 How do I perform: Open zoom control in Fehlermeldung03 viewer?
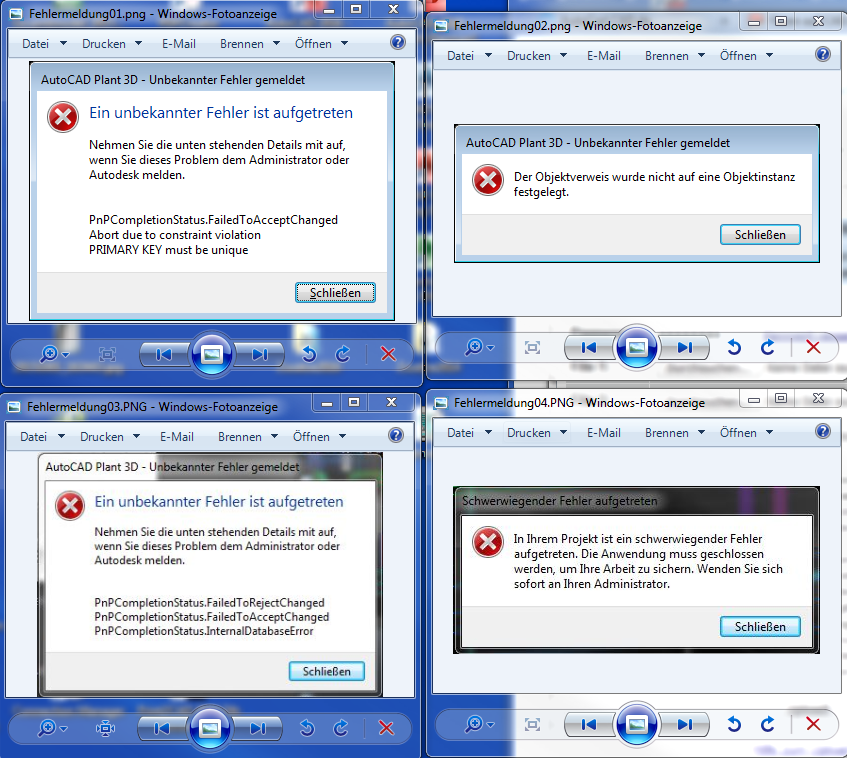52,728
